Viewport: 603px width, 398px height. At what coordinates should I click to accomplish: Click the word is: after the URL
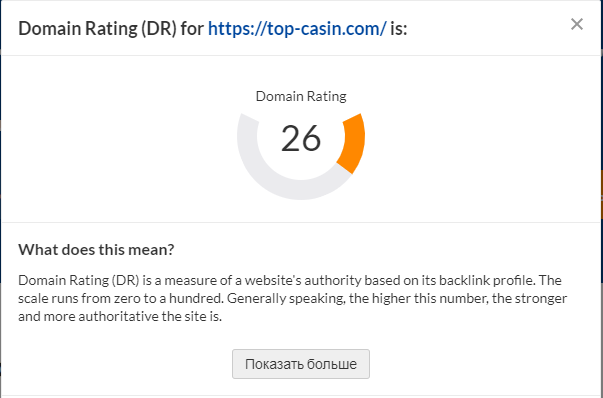[399, 29]
